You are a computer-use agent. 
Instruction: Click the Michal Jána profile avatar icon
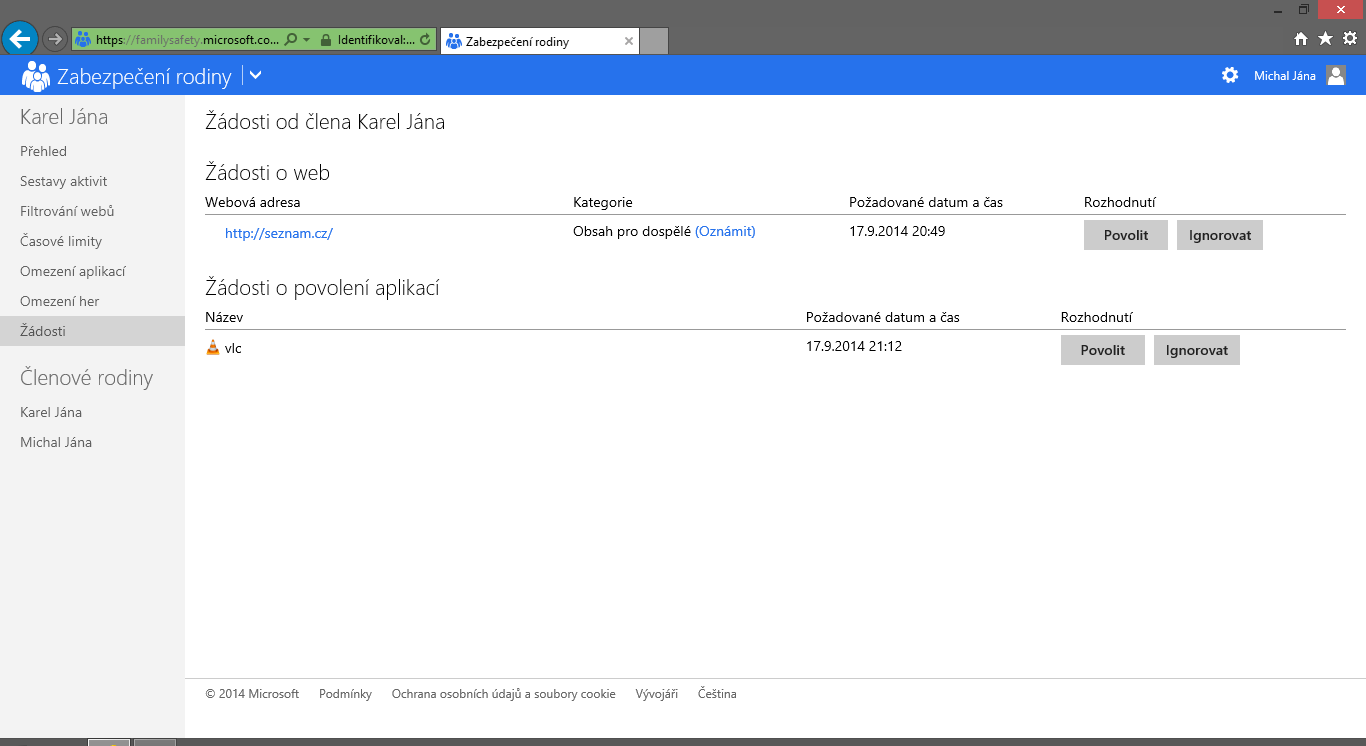1336,75
